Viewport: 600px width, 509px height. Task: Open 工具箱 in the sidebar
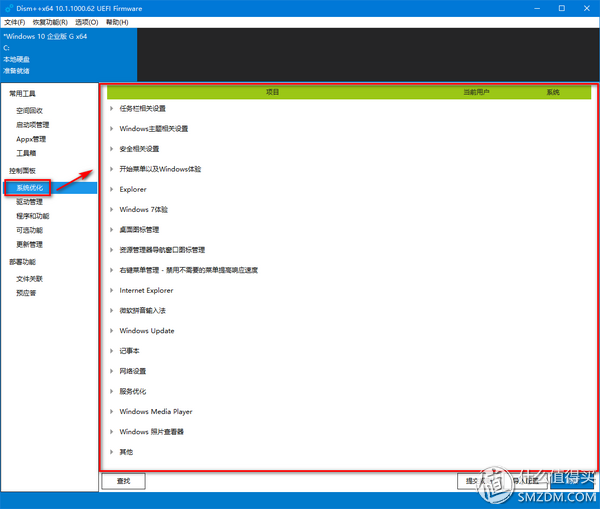click(x=26, y=153)
